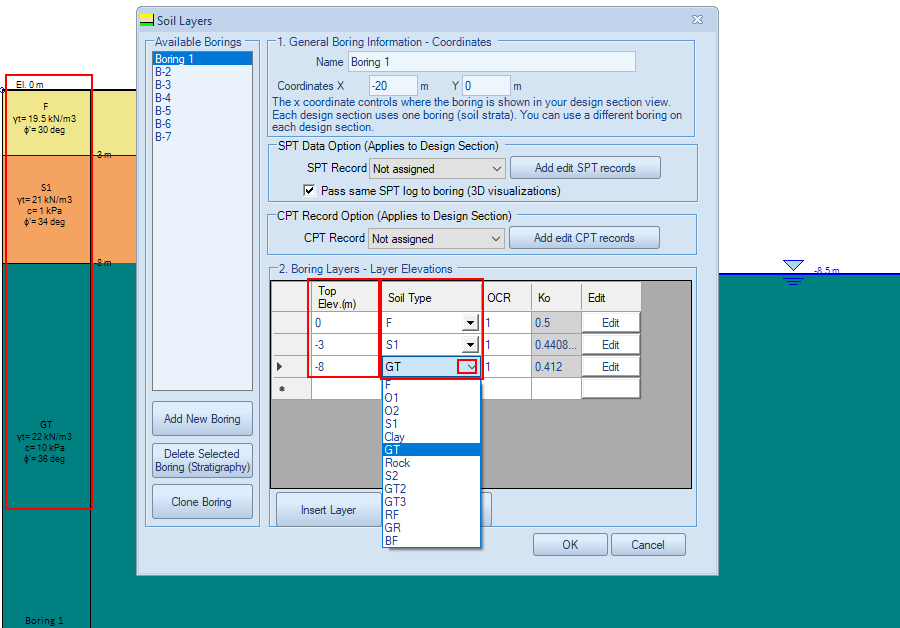Select B-4 in Available Borings

(x=202, y=98)
